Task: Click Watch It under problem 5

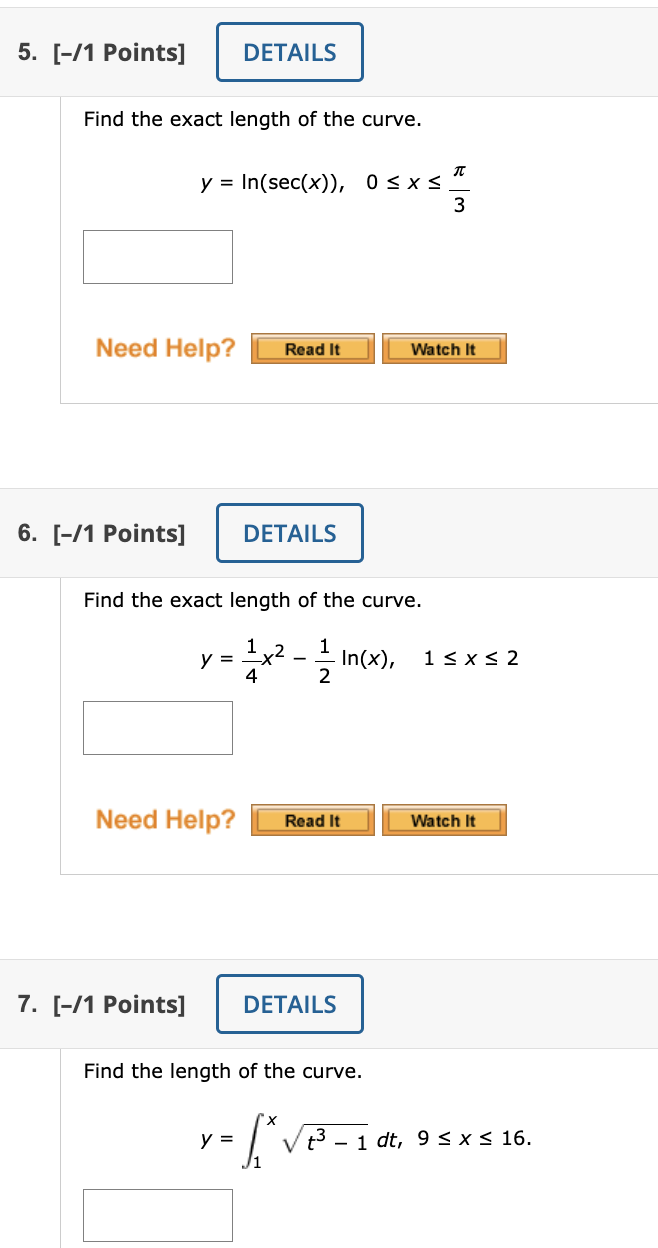Action: [444, 348]
